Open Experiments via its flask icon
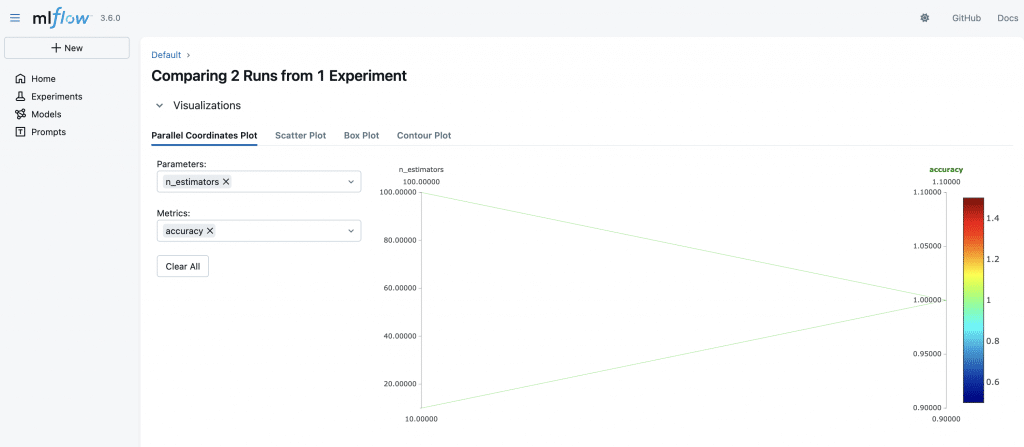This screenshot has height=447, width=1024. click(x=20, y=97)
